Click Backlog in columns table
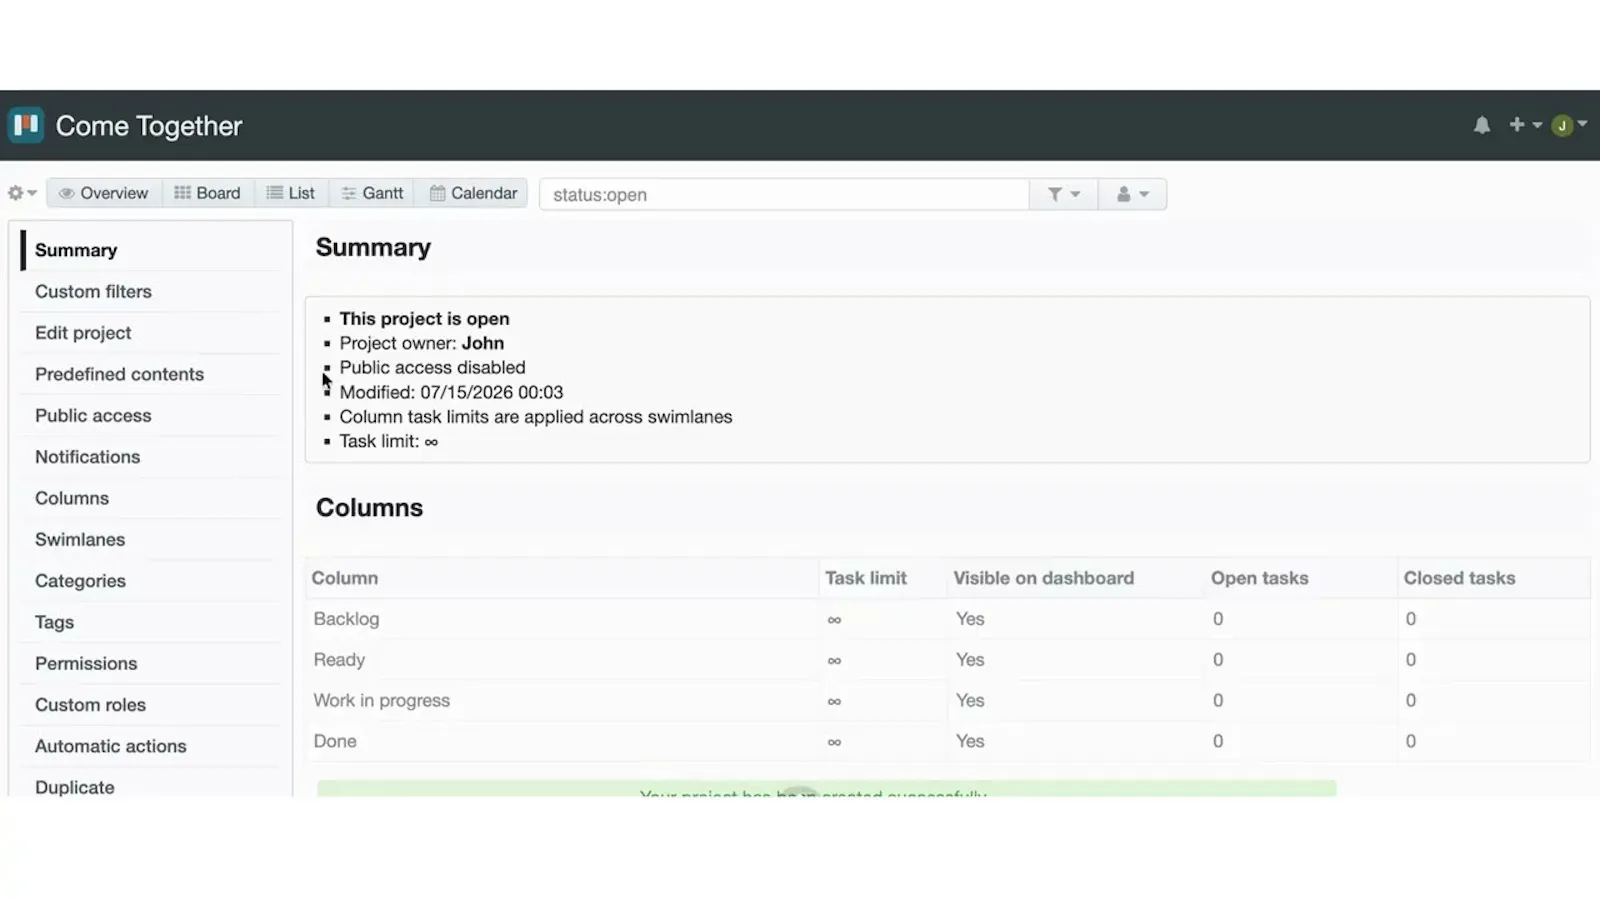 click(346, 619)
